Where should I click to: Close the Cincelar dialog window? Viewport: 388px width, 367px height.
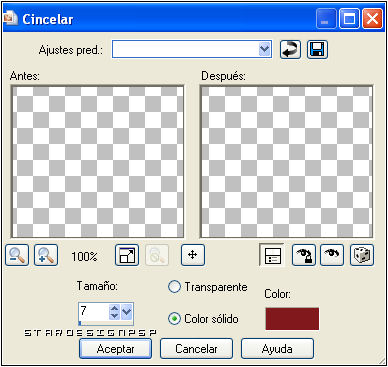(372, 19)
